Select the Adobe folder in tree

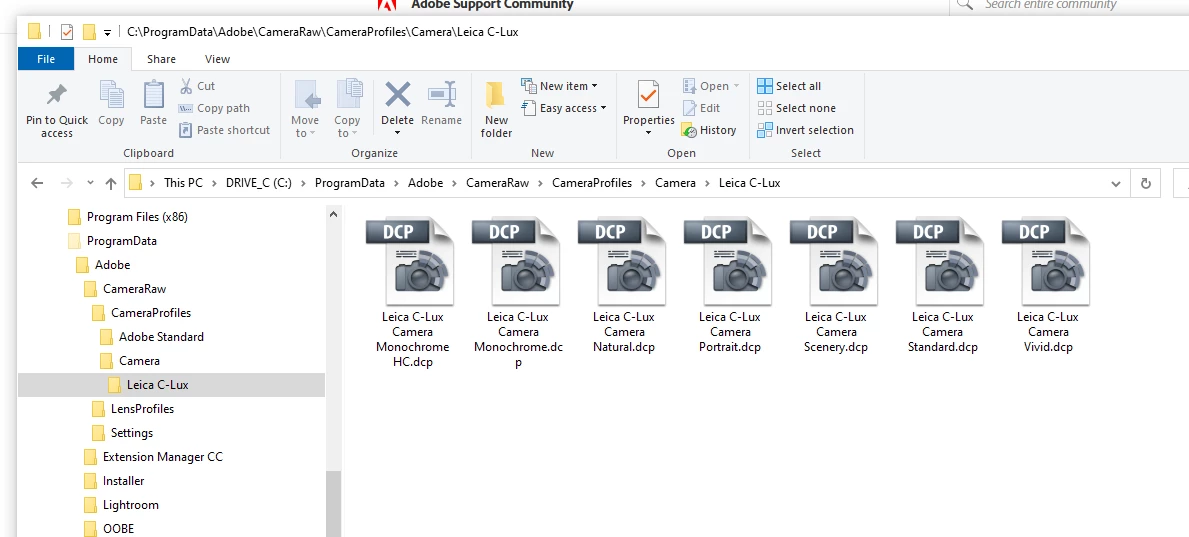pyautogui.click(x=112, y=265)
